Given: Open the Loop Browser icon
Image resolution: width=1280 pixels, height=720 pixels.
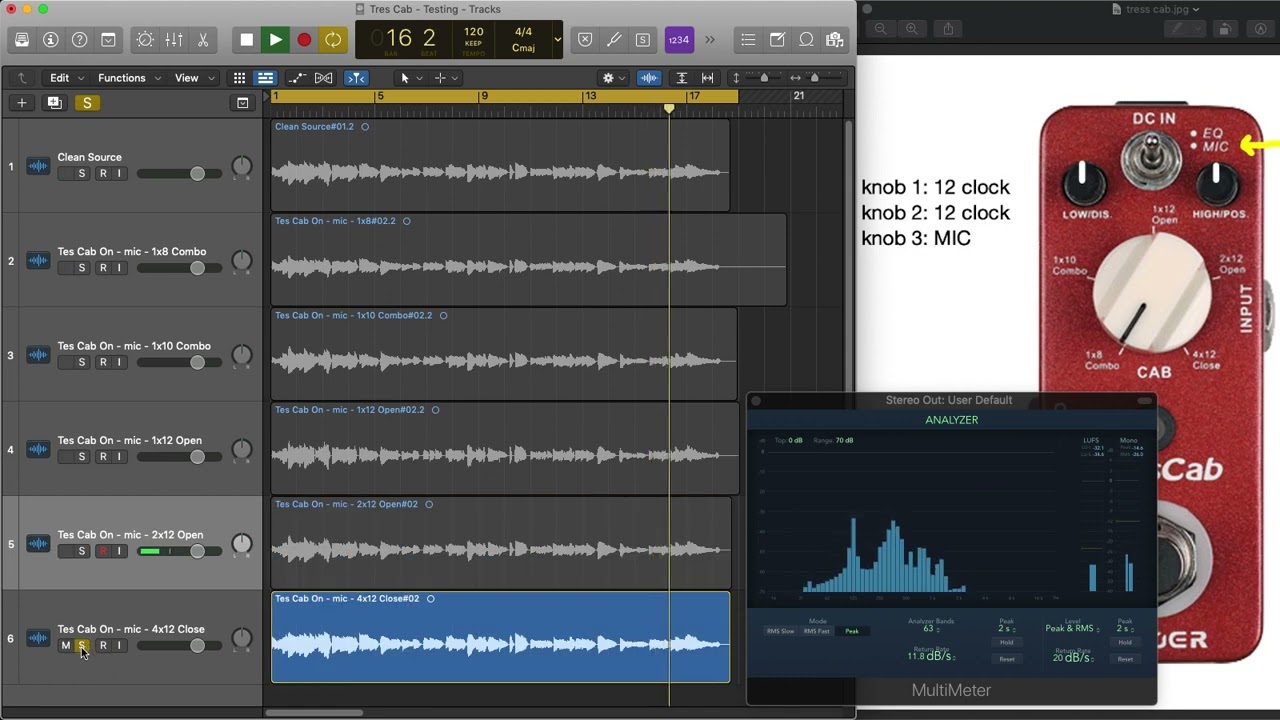Looking at the screenshot, I should (806, 40).
